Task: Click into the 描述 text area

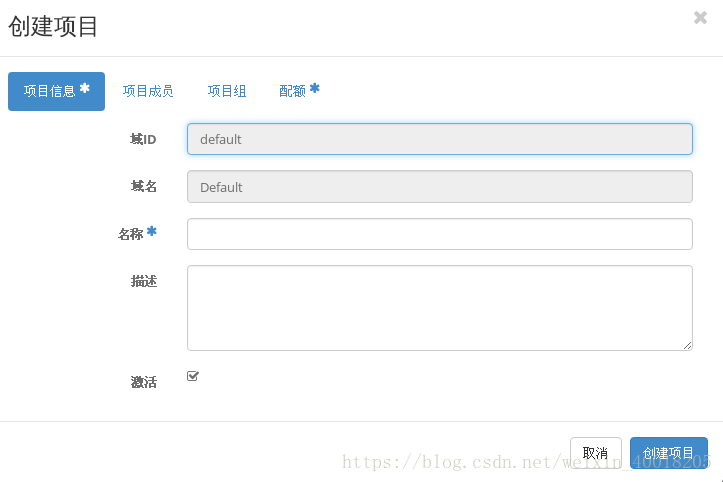Action: [x=439, y=308]
